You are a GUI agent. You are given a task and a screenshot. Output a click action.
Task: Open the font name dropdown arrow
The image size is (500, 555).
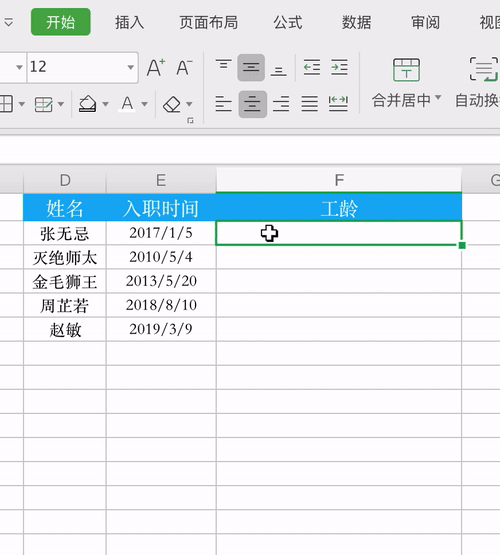(x=19, y=67)
